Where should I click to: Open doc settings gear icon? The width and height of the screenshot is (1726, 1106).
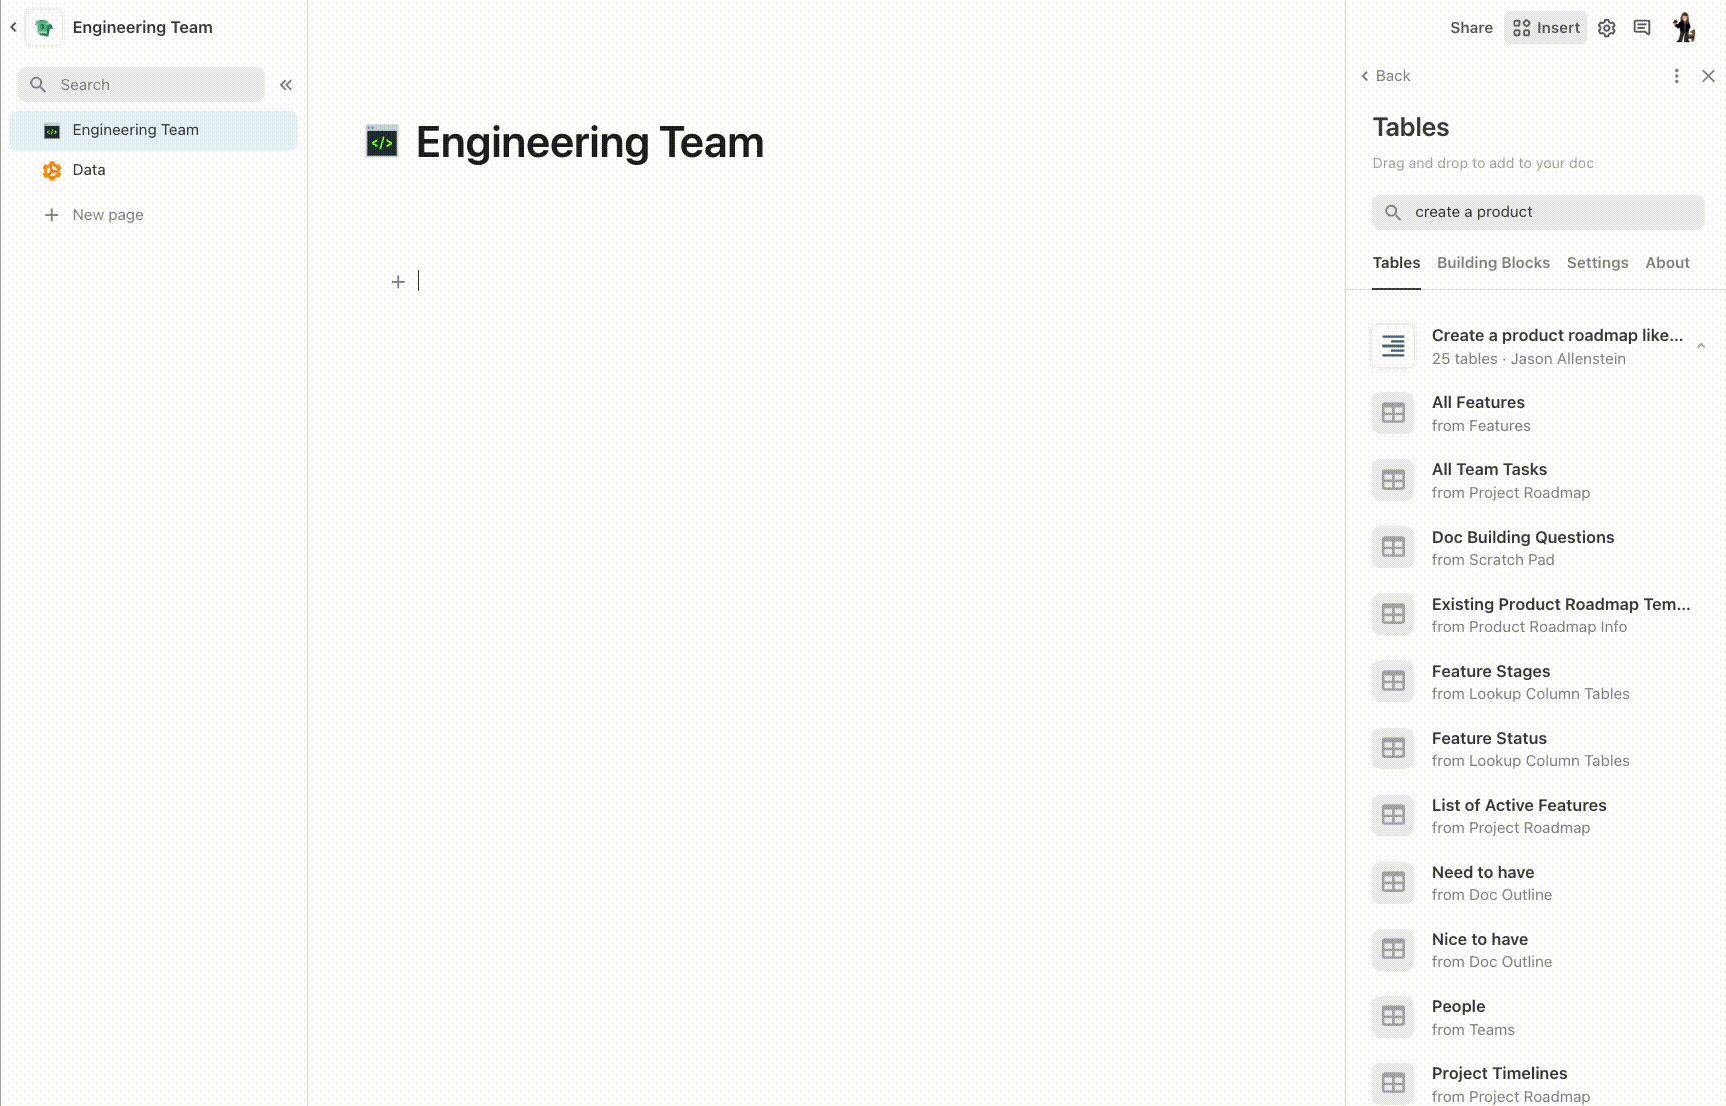coord(1606,28)
